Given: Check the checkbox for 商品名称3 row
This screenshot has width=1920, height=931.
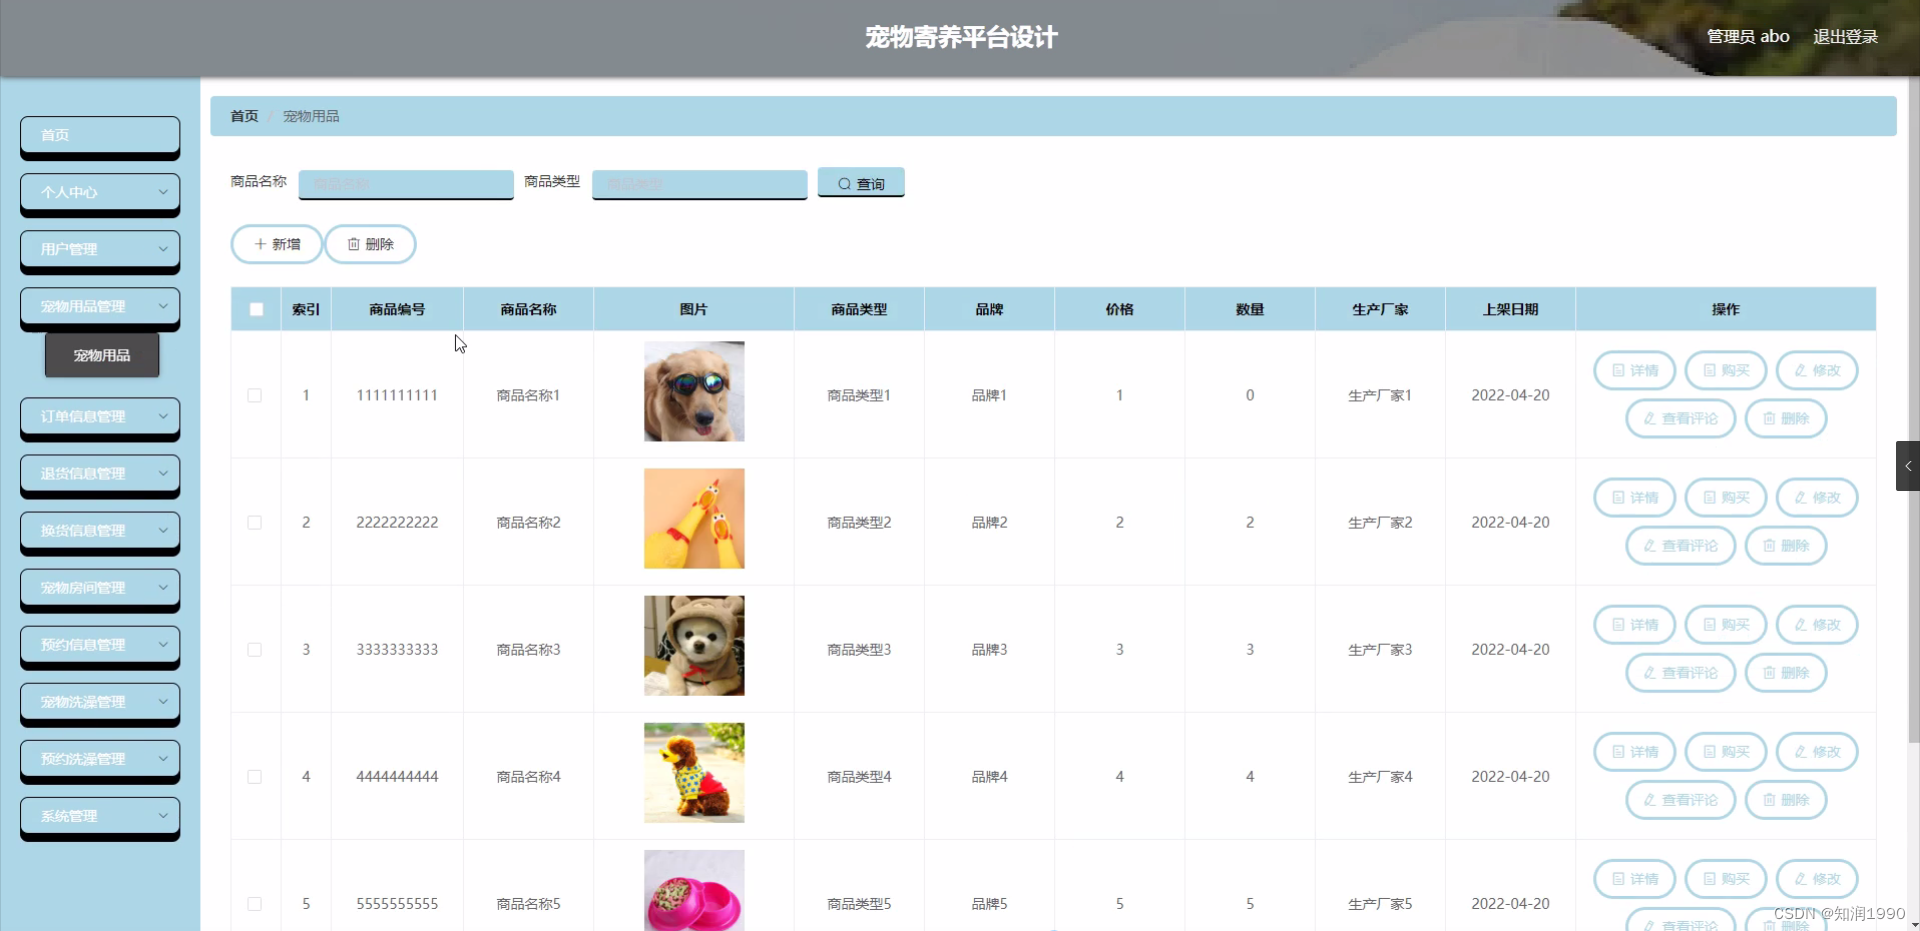Looking at the screenshot, I should (255, 649).
